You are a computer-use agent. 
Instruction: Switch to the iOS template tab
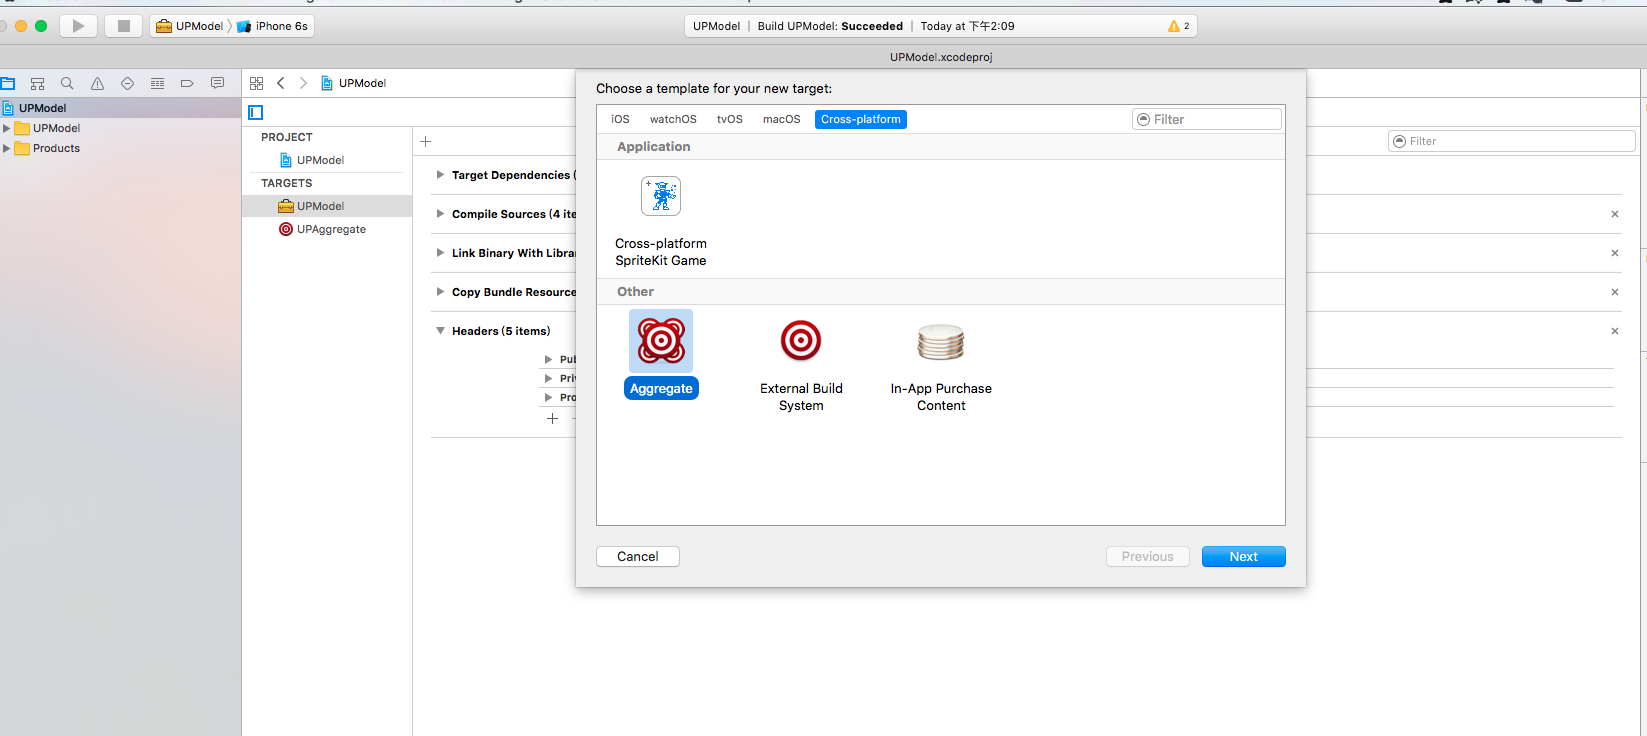click(620, 119)
